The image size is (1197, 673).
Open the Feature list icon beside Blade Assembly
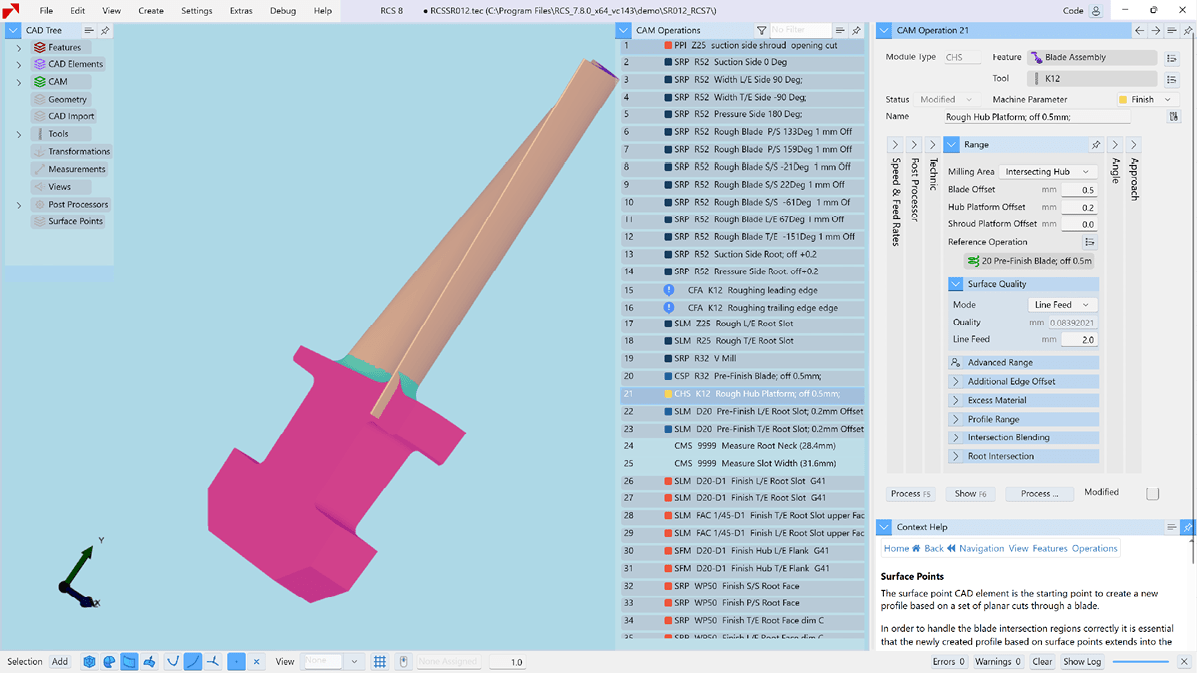(x=1171, y=58)
